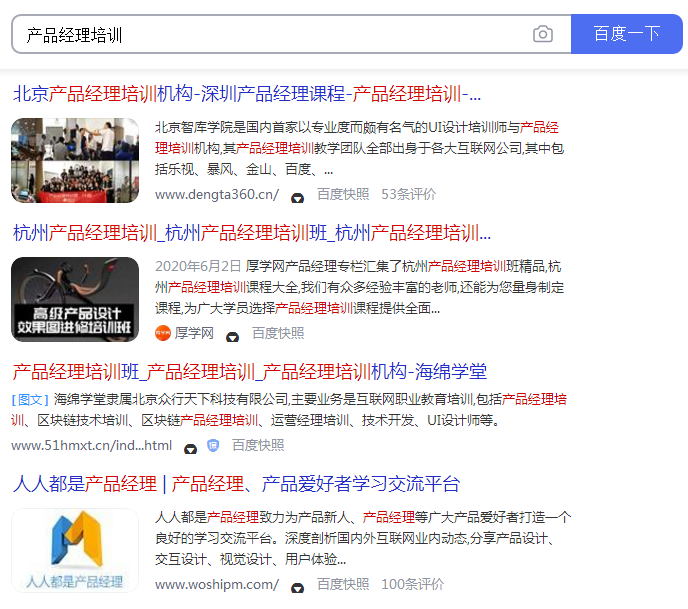Open the www.woshipm.com URL link
The height and width of the screenshot is (609, 688).
click(217, 584)
